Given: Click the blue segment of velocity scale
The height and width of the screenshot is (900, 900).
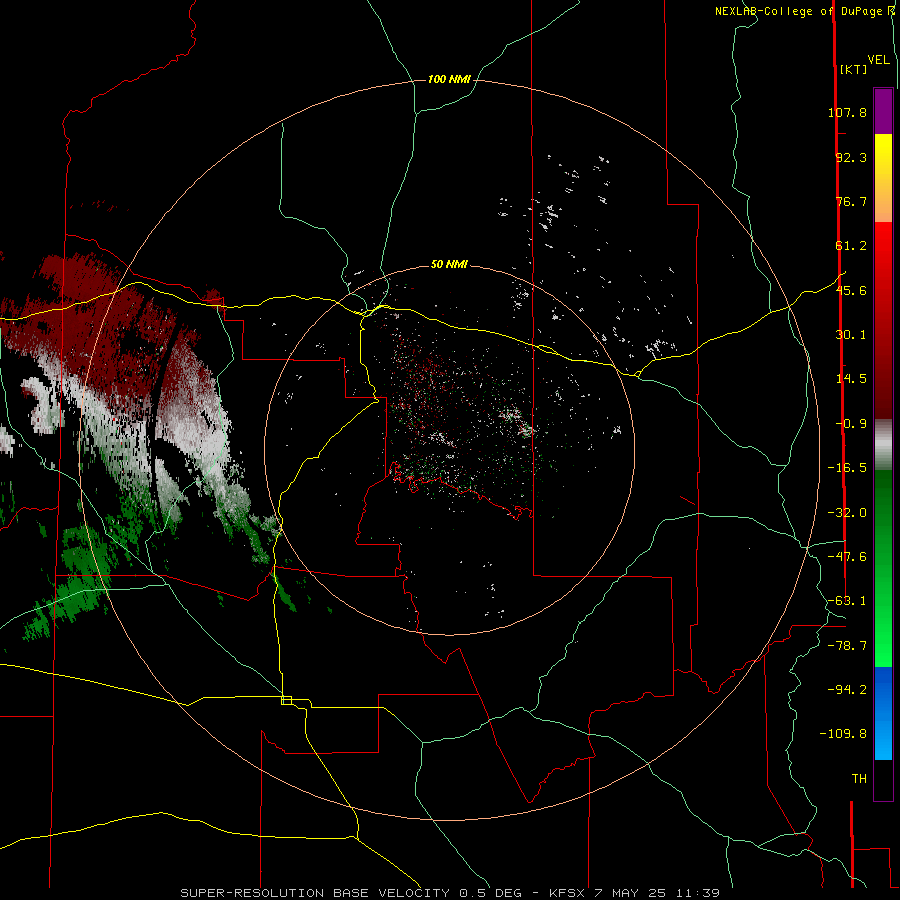Looking at the screenshot, I should coord(883,713).
